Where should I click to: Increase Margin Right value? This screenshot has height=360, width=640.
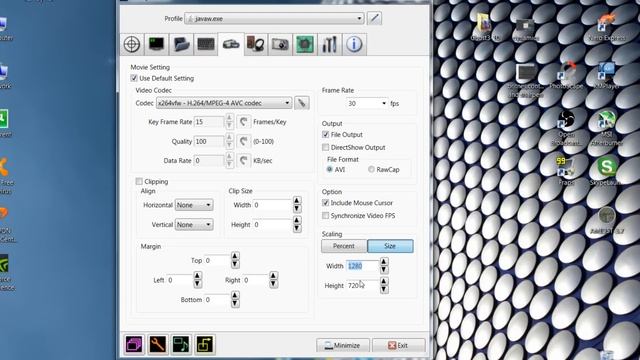coord(273,276)
